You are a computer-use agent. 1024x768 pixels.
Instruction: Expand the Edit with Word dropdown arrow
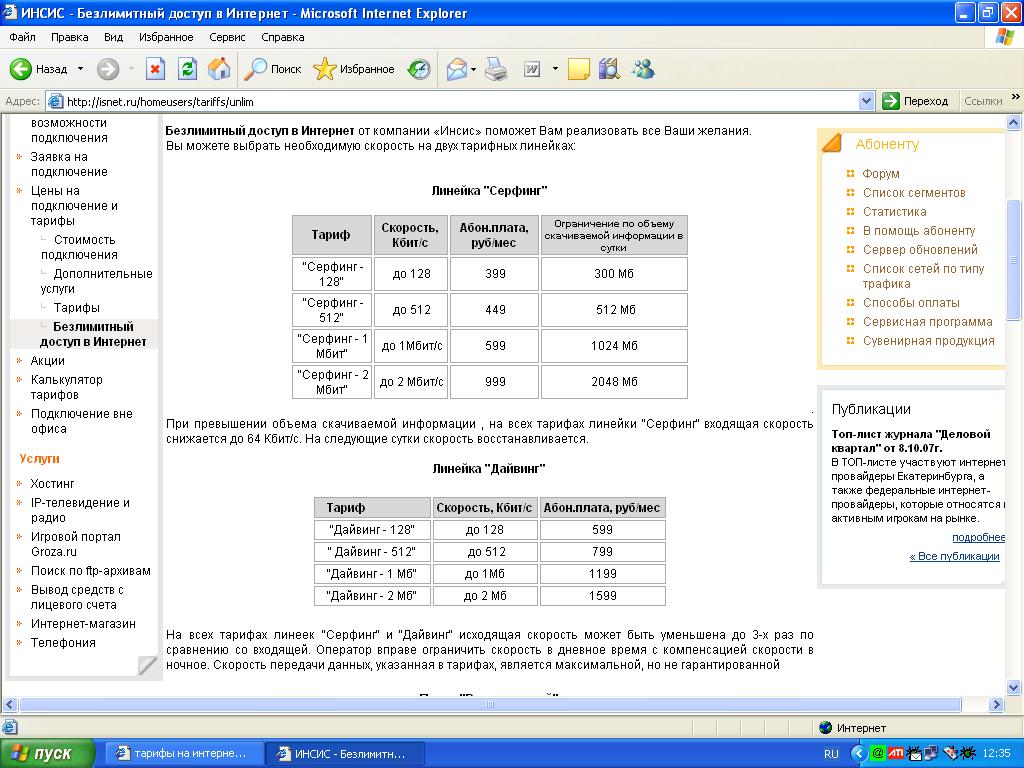[555, 69]
